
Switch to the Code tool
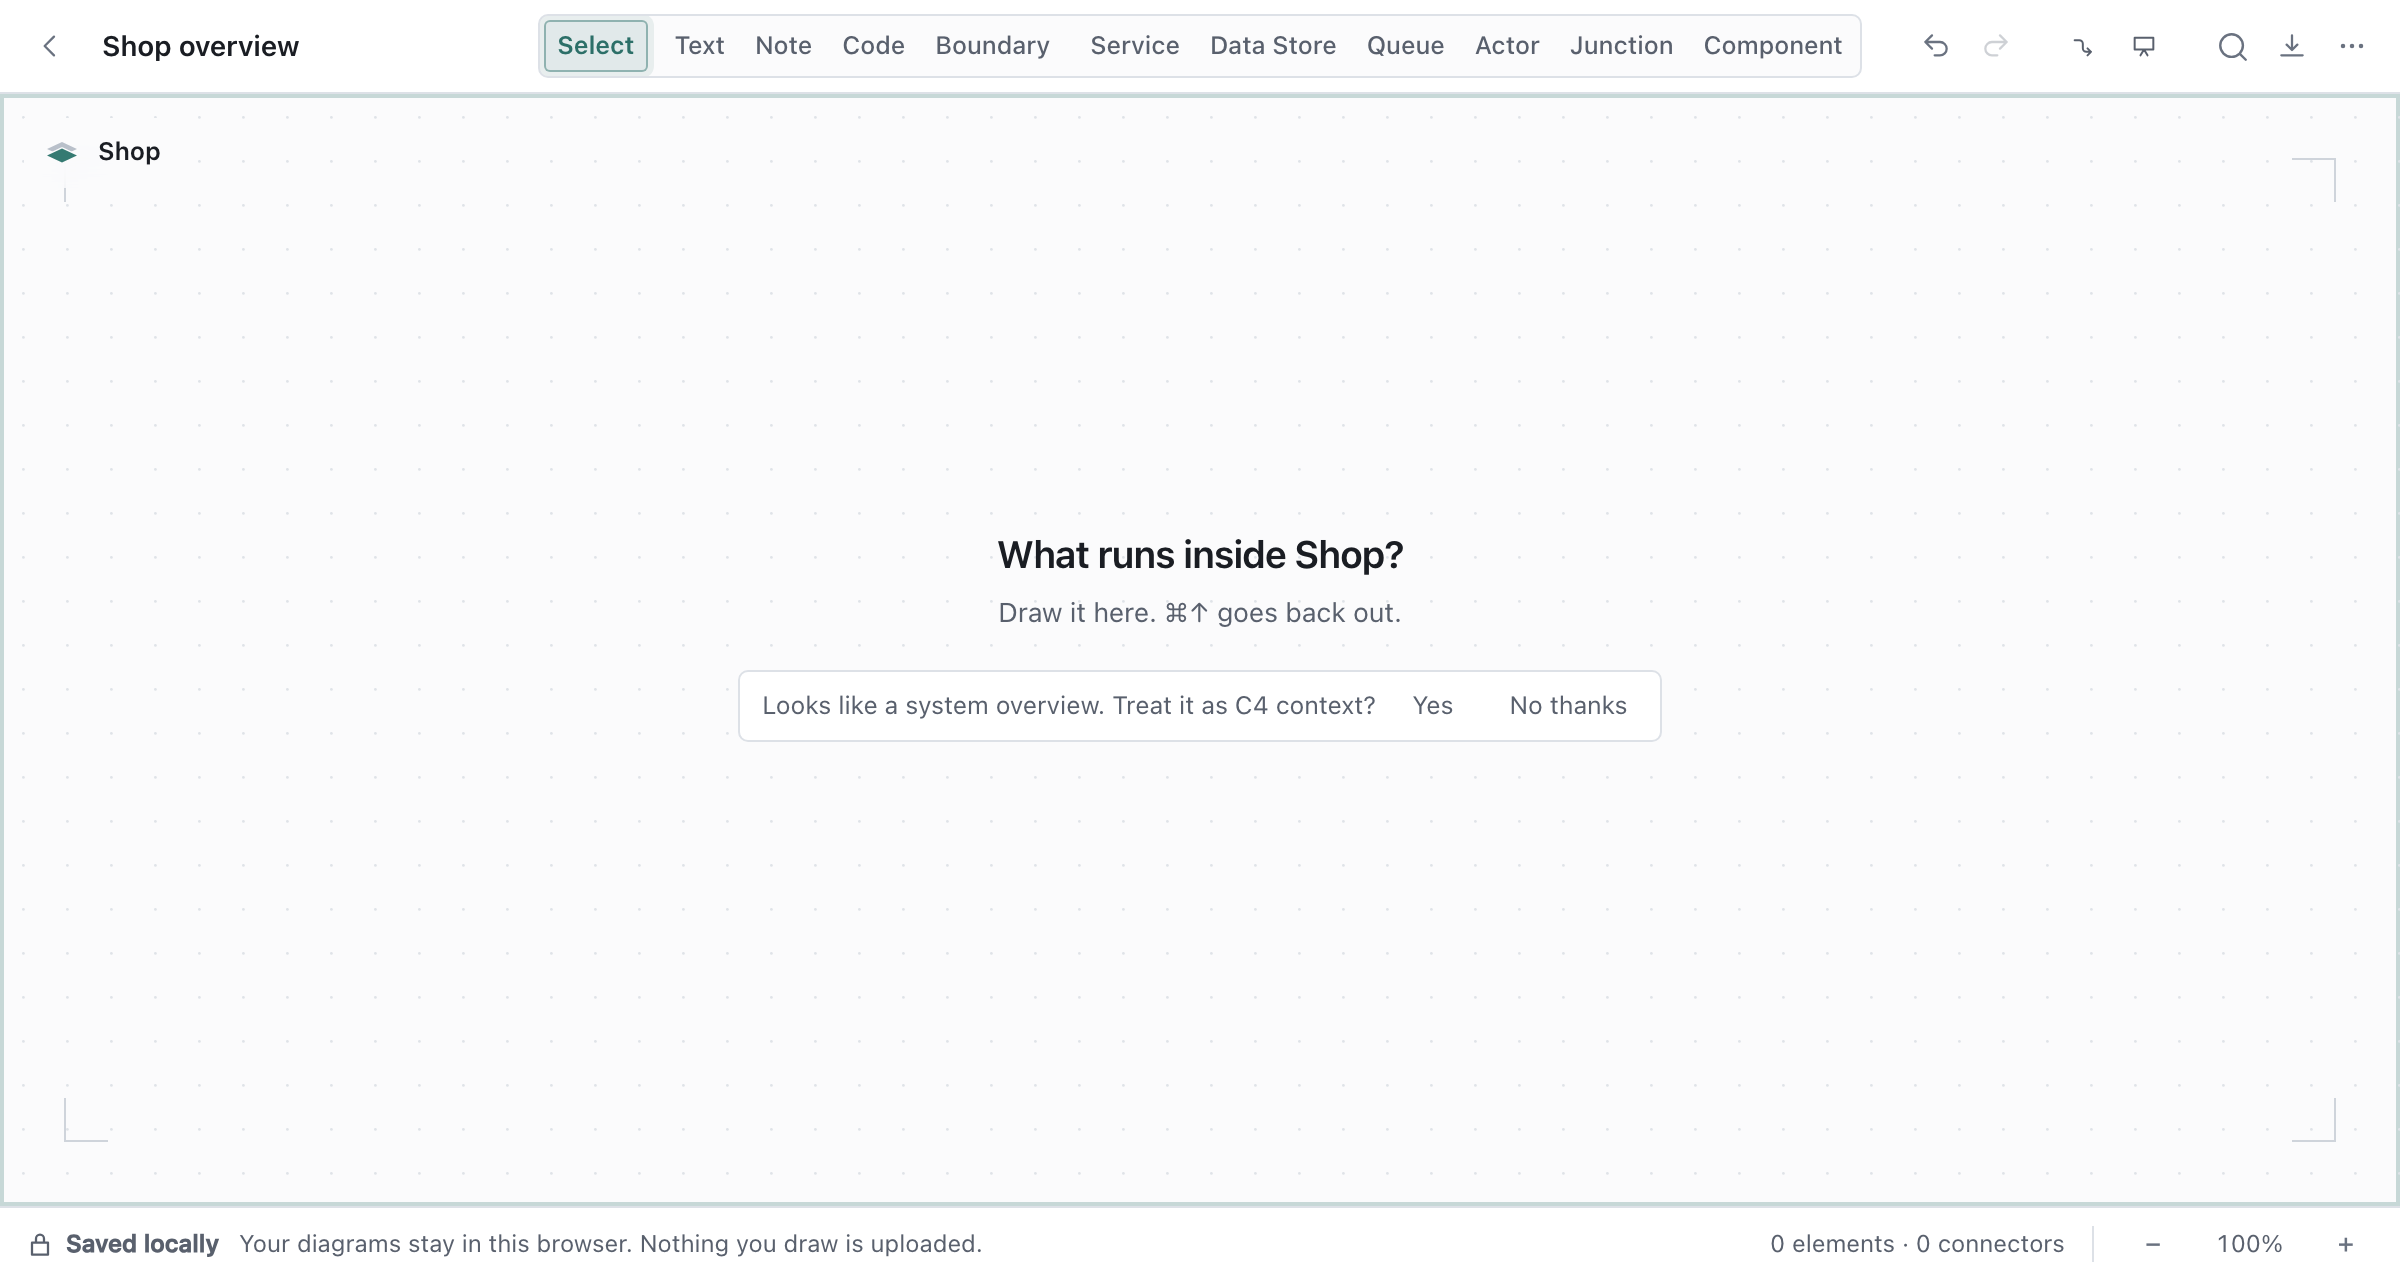(x=873, y=46)
